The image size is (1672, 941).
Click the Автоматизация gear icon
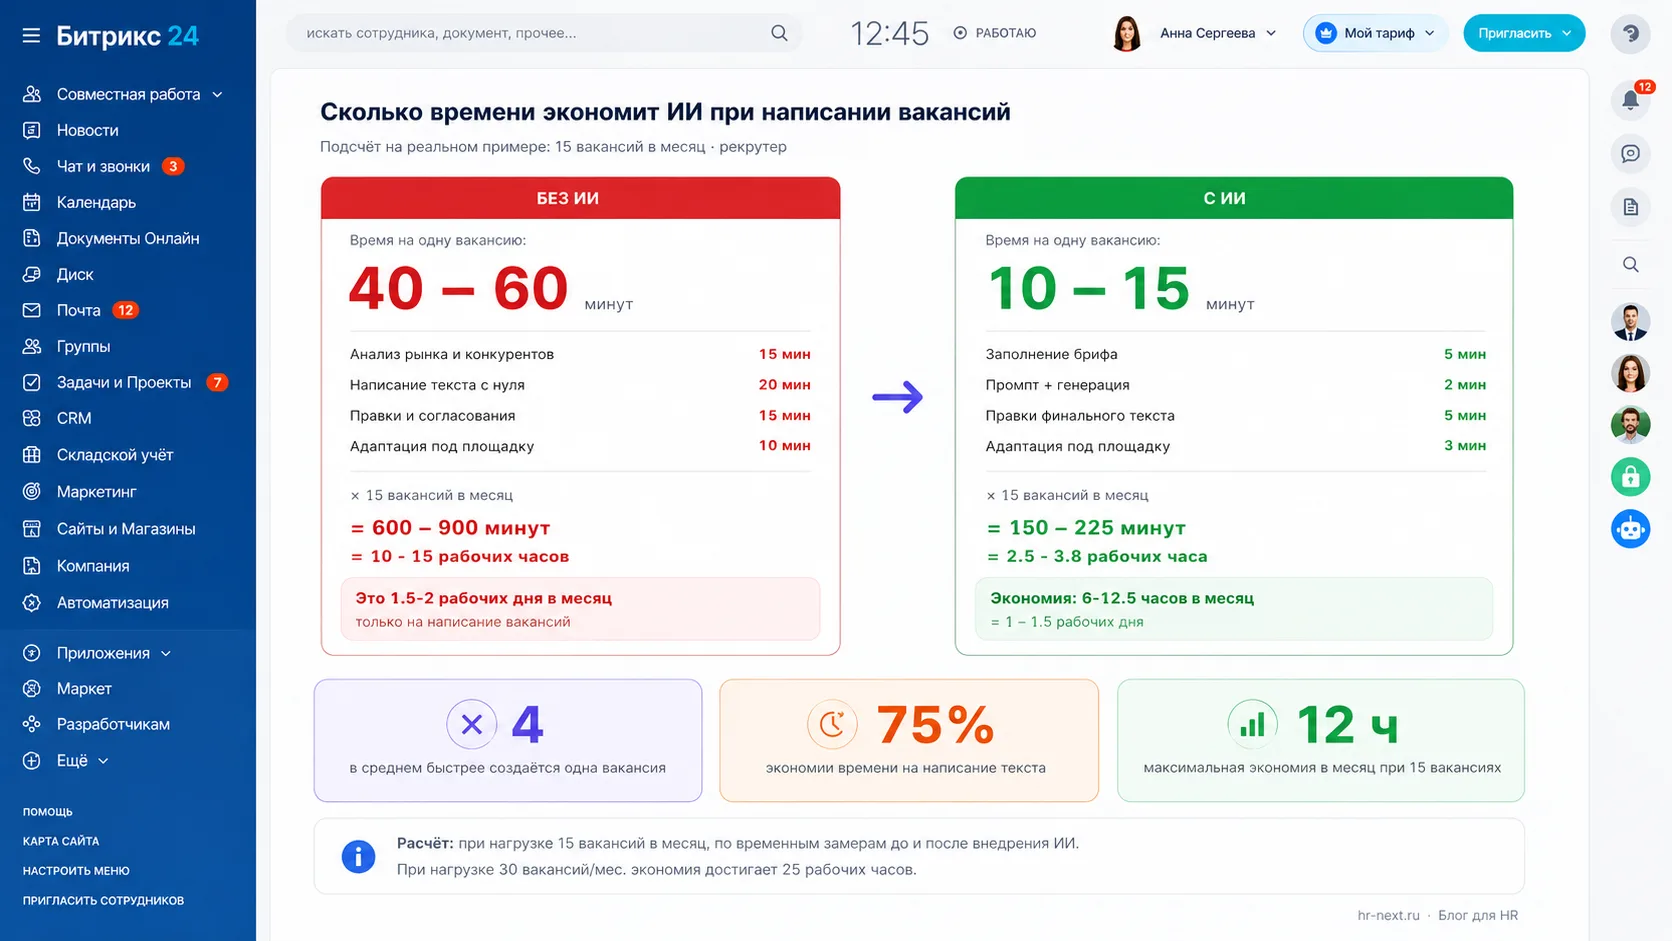click(32, 603)
